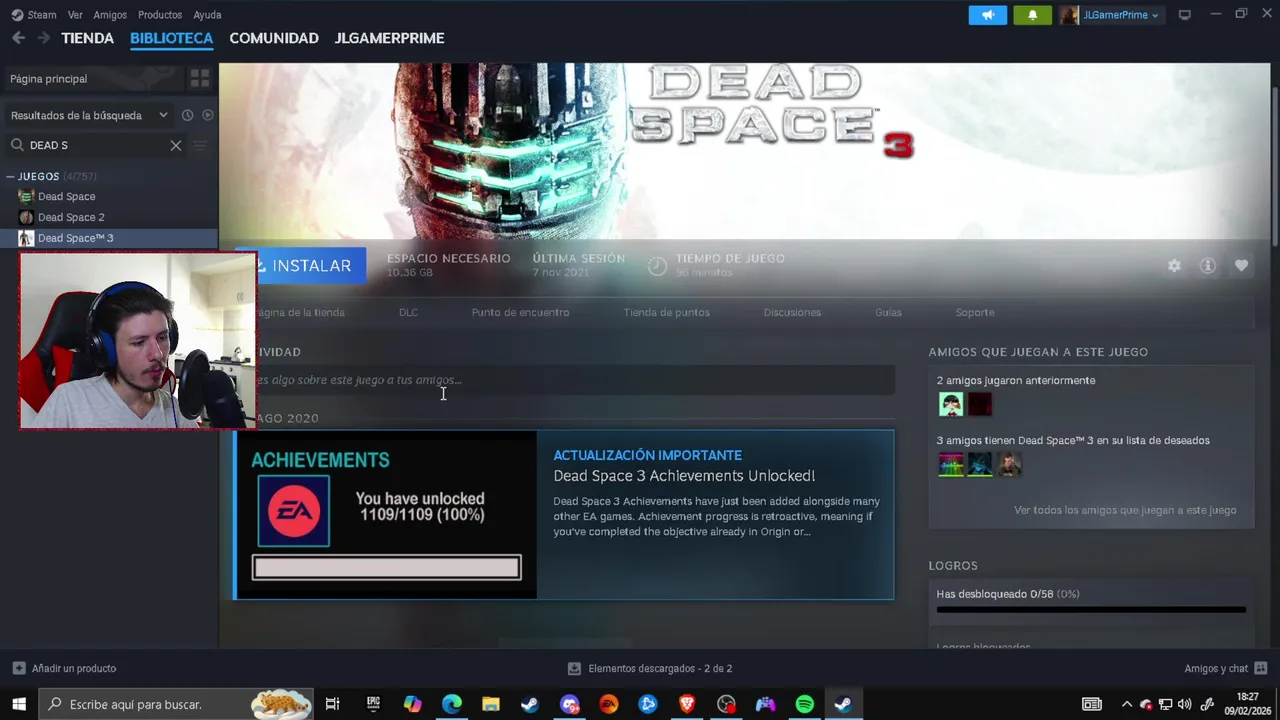Click the clock recent-sort icon

[187, 115]
